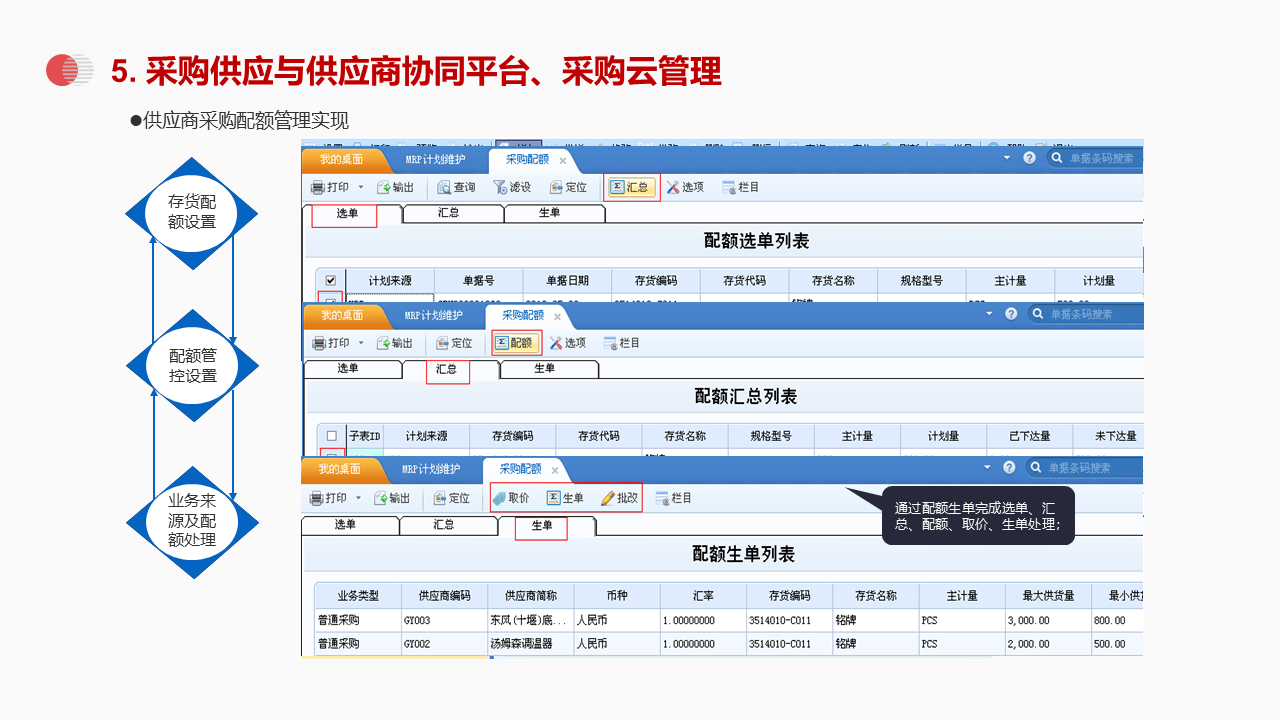Open 栏目 columns in 配额汇总列表 window
The width and height of the screenshot is (1280, 720).
tap(622, 343)
